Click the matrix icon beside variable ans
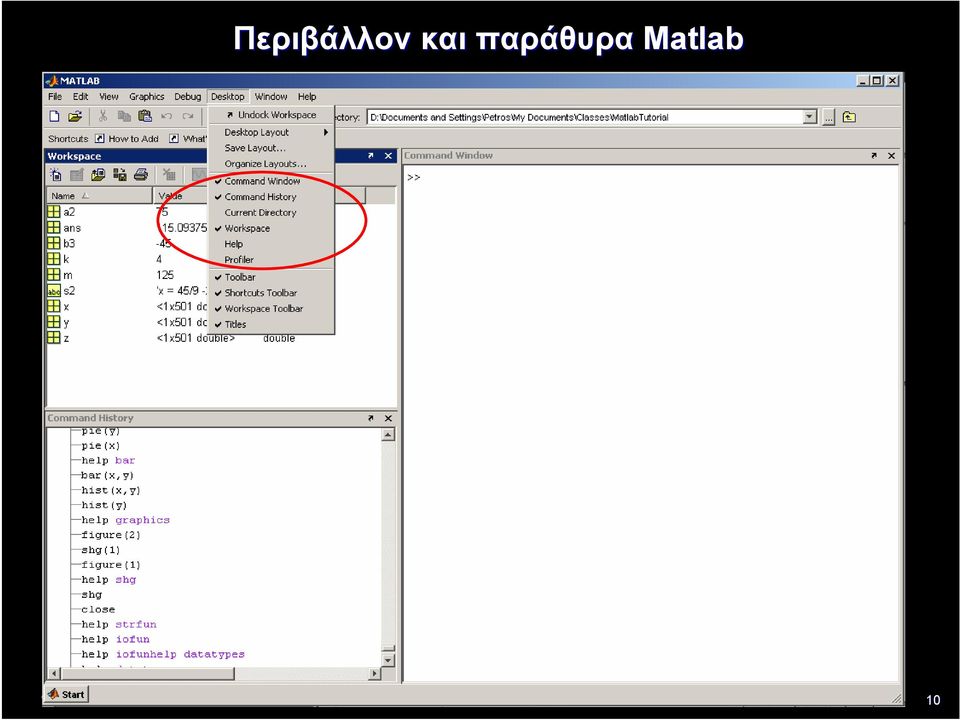The height and width of the screenshot is (720, 960). coord(54,228)
